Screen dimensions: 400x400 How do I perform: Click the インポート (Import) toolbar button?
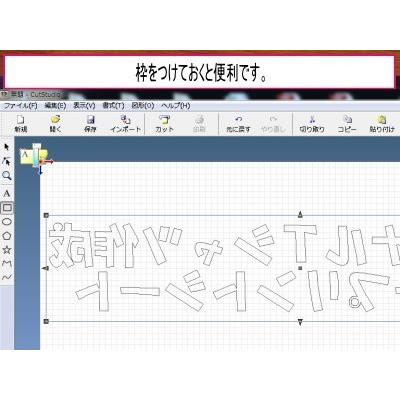[126, 124]
